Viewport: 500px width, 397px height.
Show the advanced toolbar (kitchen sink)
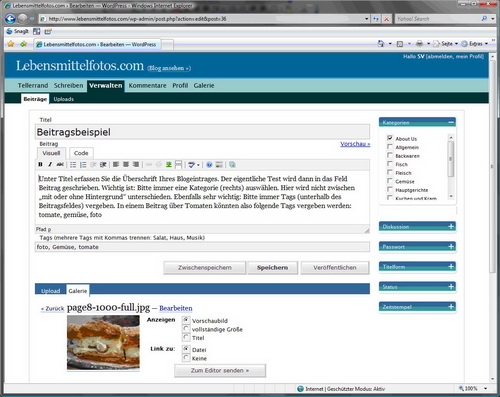tap(219, 165)
